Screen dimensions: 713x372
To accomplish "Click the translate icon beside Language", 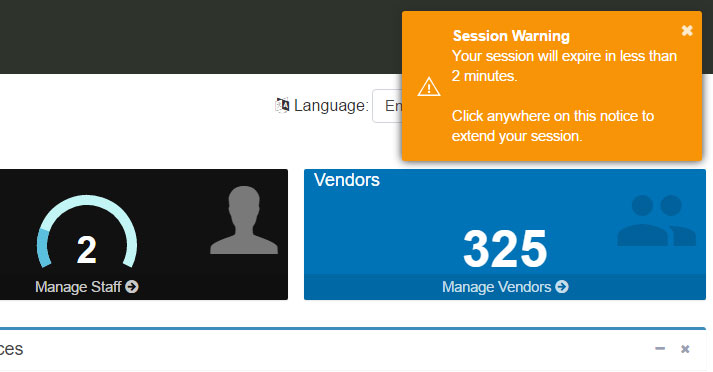I will coord(282,105).
